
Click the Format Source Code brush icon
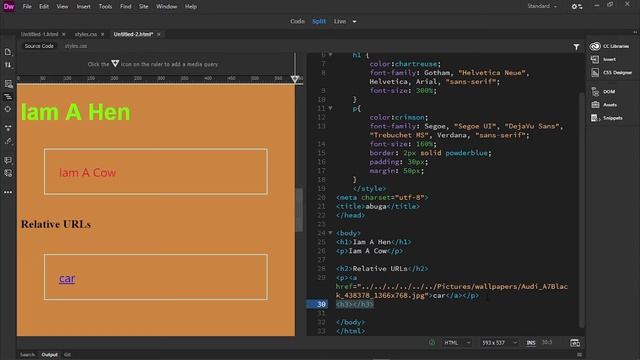(x=8, y=141)
